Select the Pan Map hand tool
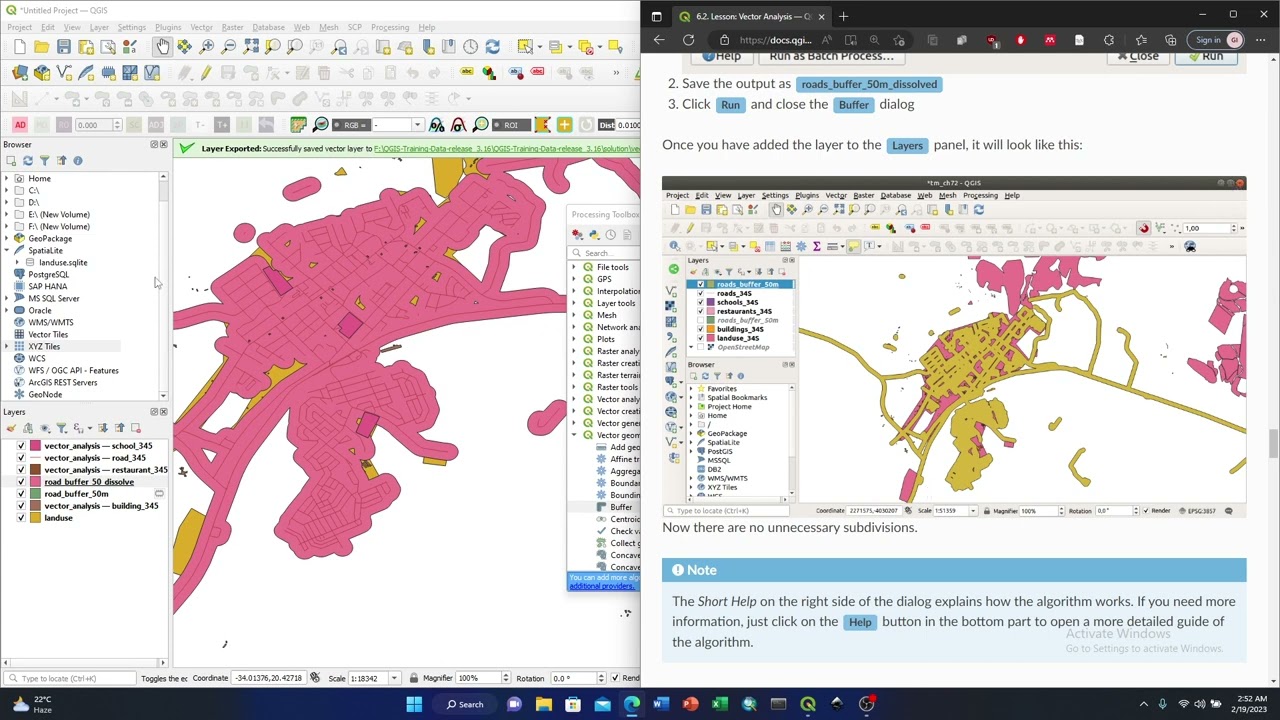The height and width of the screenshot is (720, 1280). (163, 47)
